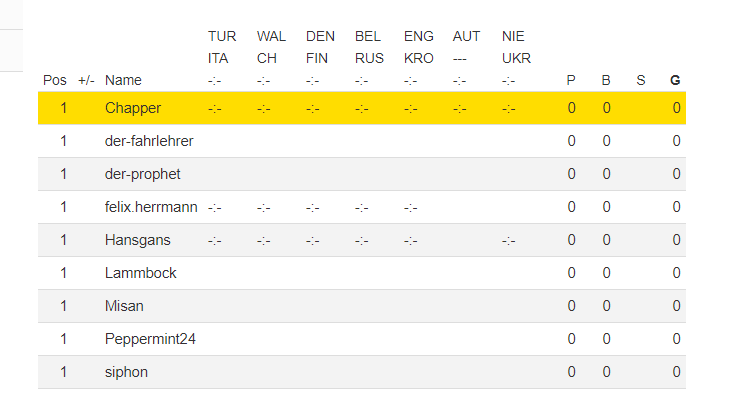Sort by the G total column header

[675, 80]
